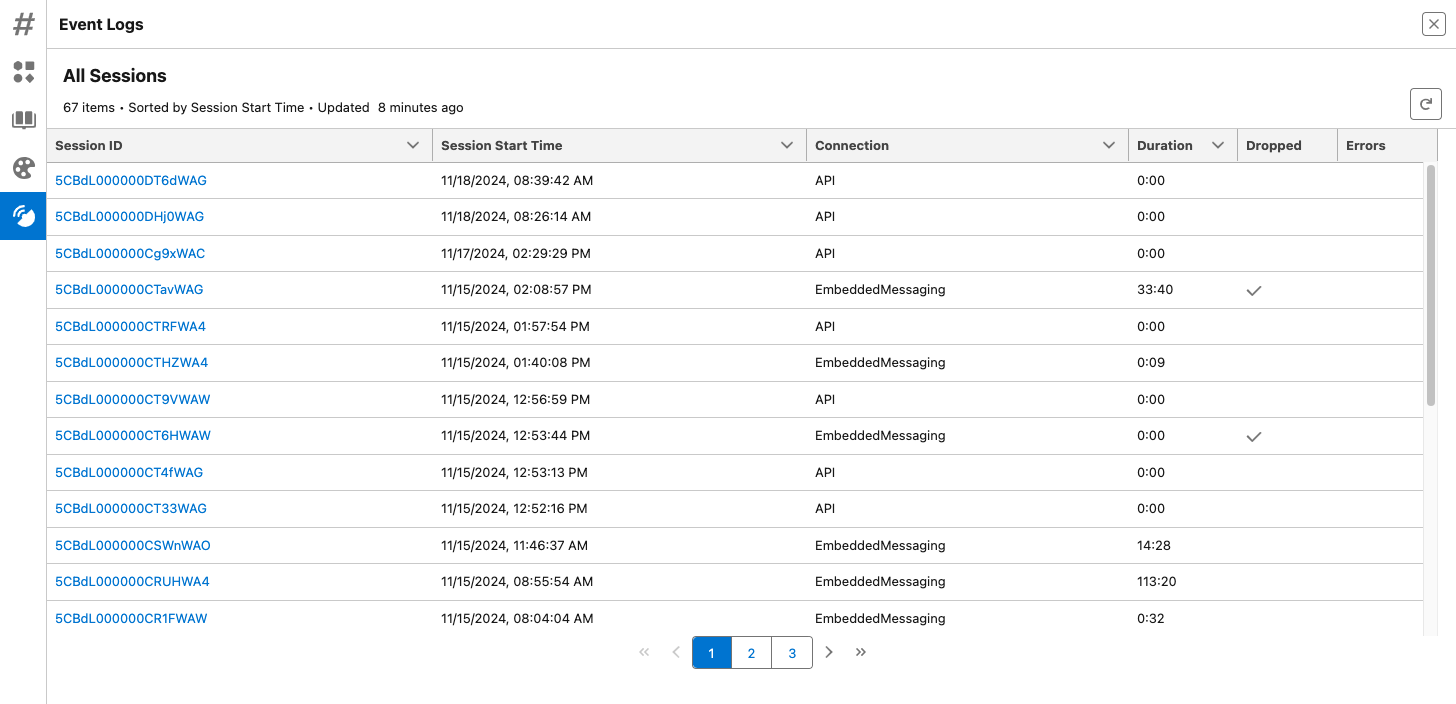Image resolution: width=1456 pixels, height=704 pixels.
Task: Sort by the Session ID header
Action: coord(89,145)
